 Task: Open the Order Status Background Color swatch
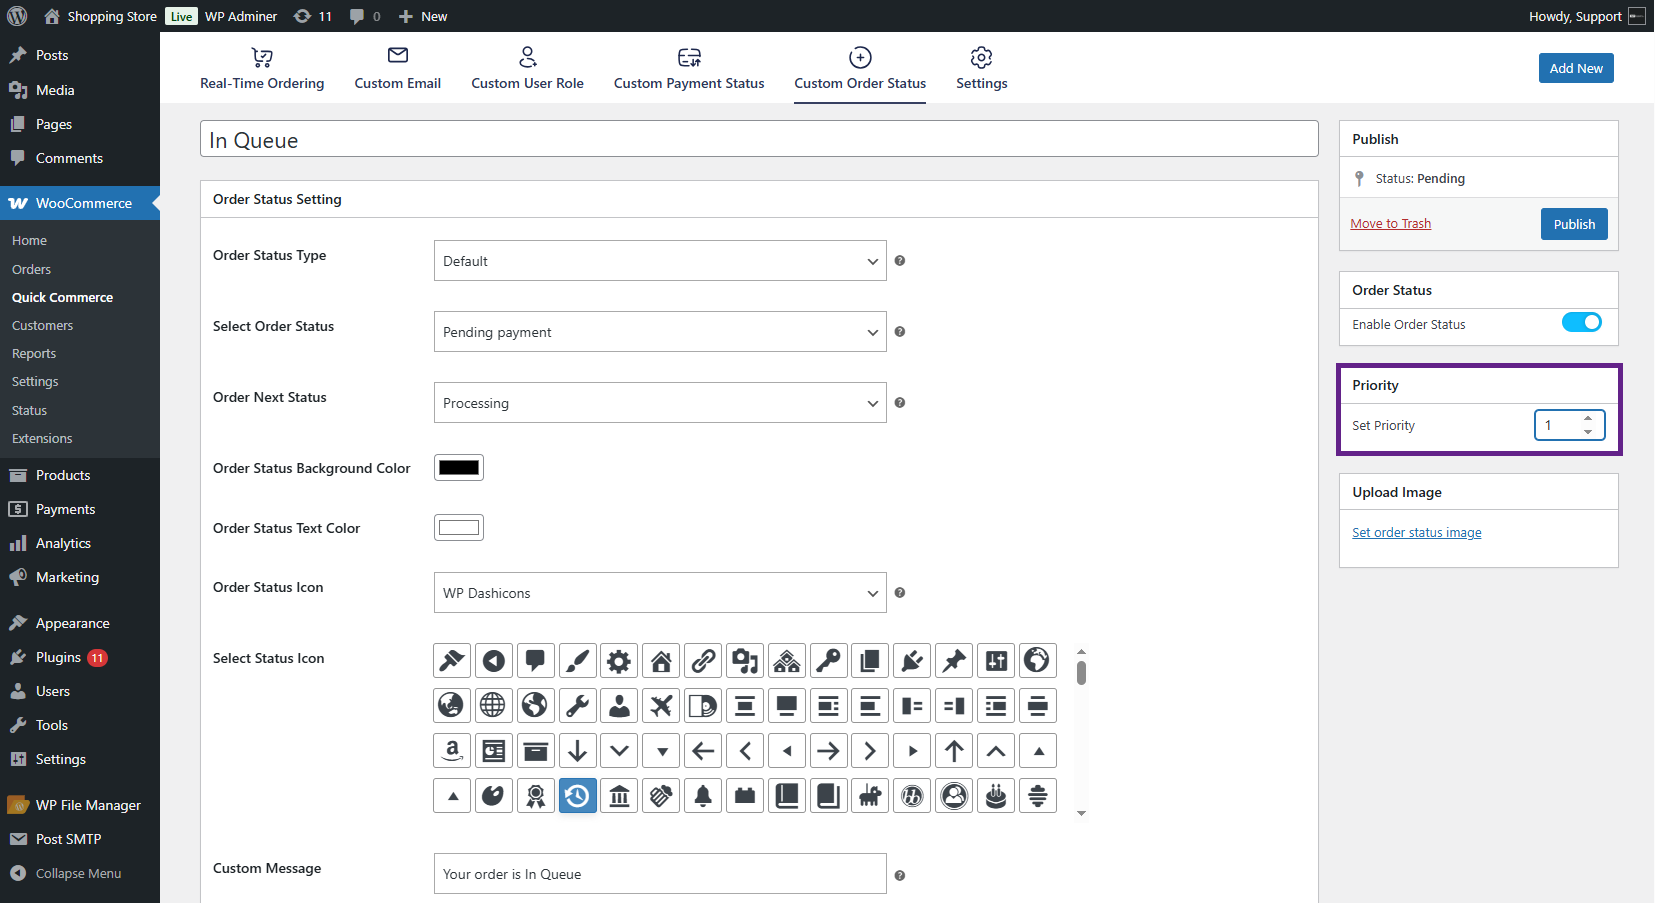(459, 468)
